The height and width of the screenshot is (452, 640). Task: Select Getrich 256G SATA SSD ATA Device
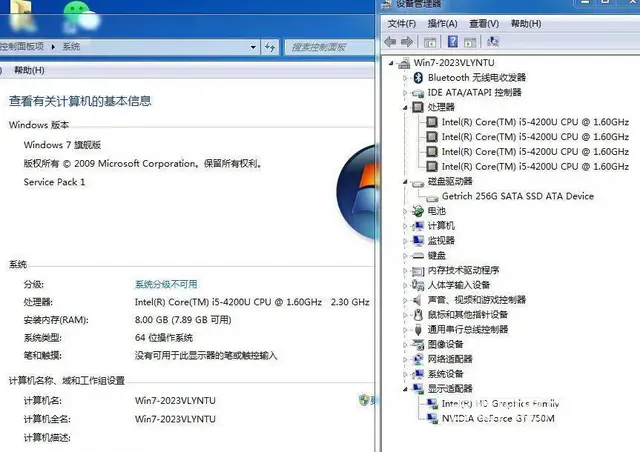pos(518,196)
